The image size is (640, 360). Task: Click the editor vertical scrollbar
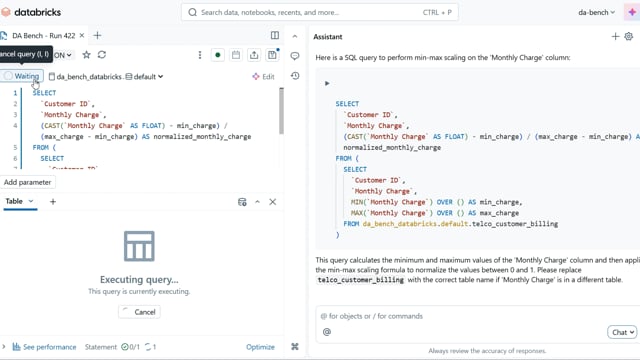(x=281, y=111)
